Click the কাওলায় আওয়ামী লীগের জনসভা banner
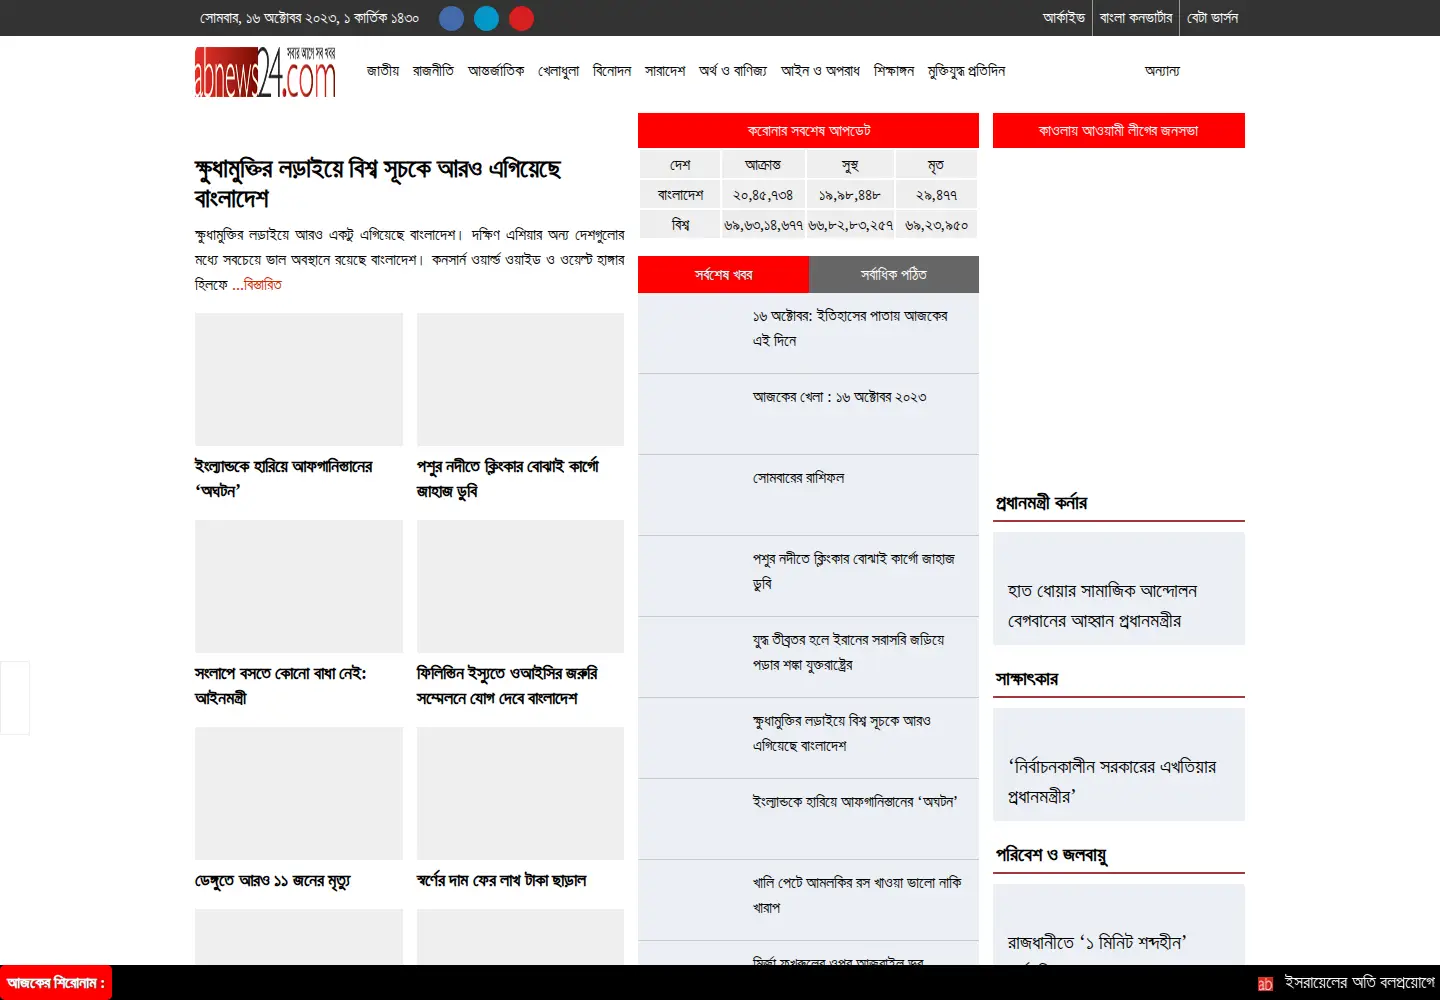Image resolution: width=1440 pixels, height=1000 pixels. point(1119,131)
